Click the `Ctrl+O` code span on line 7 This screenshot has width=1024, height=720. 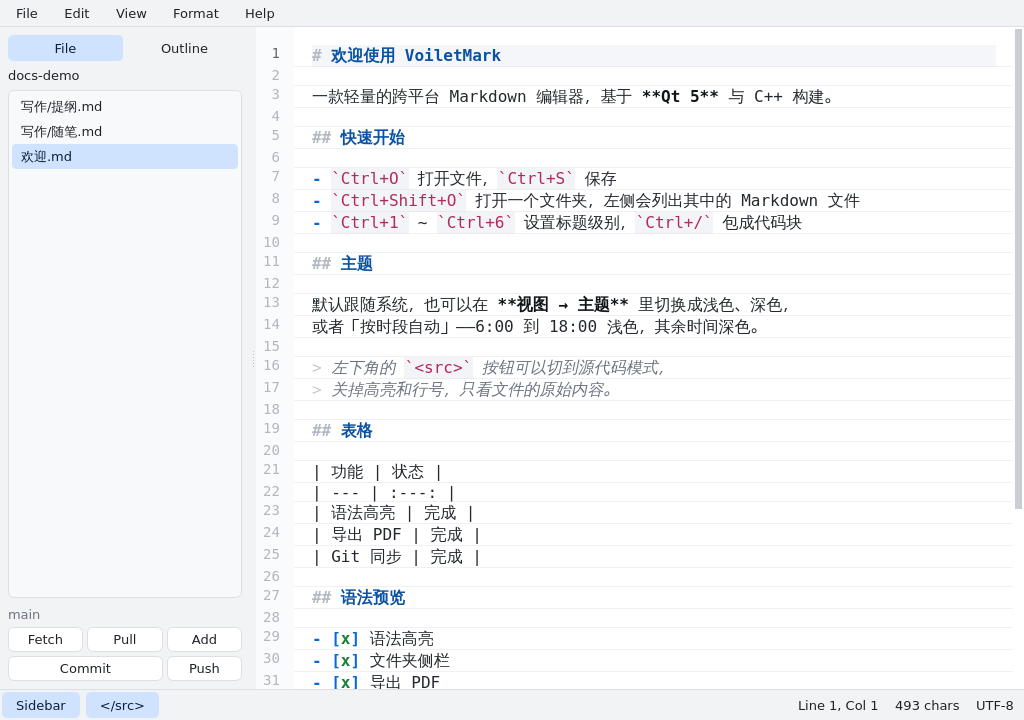pos(370,179)
